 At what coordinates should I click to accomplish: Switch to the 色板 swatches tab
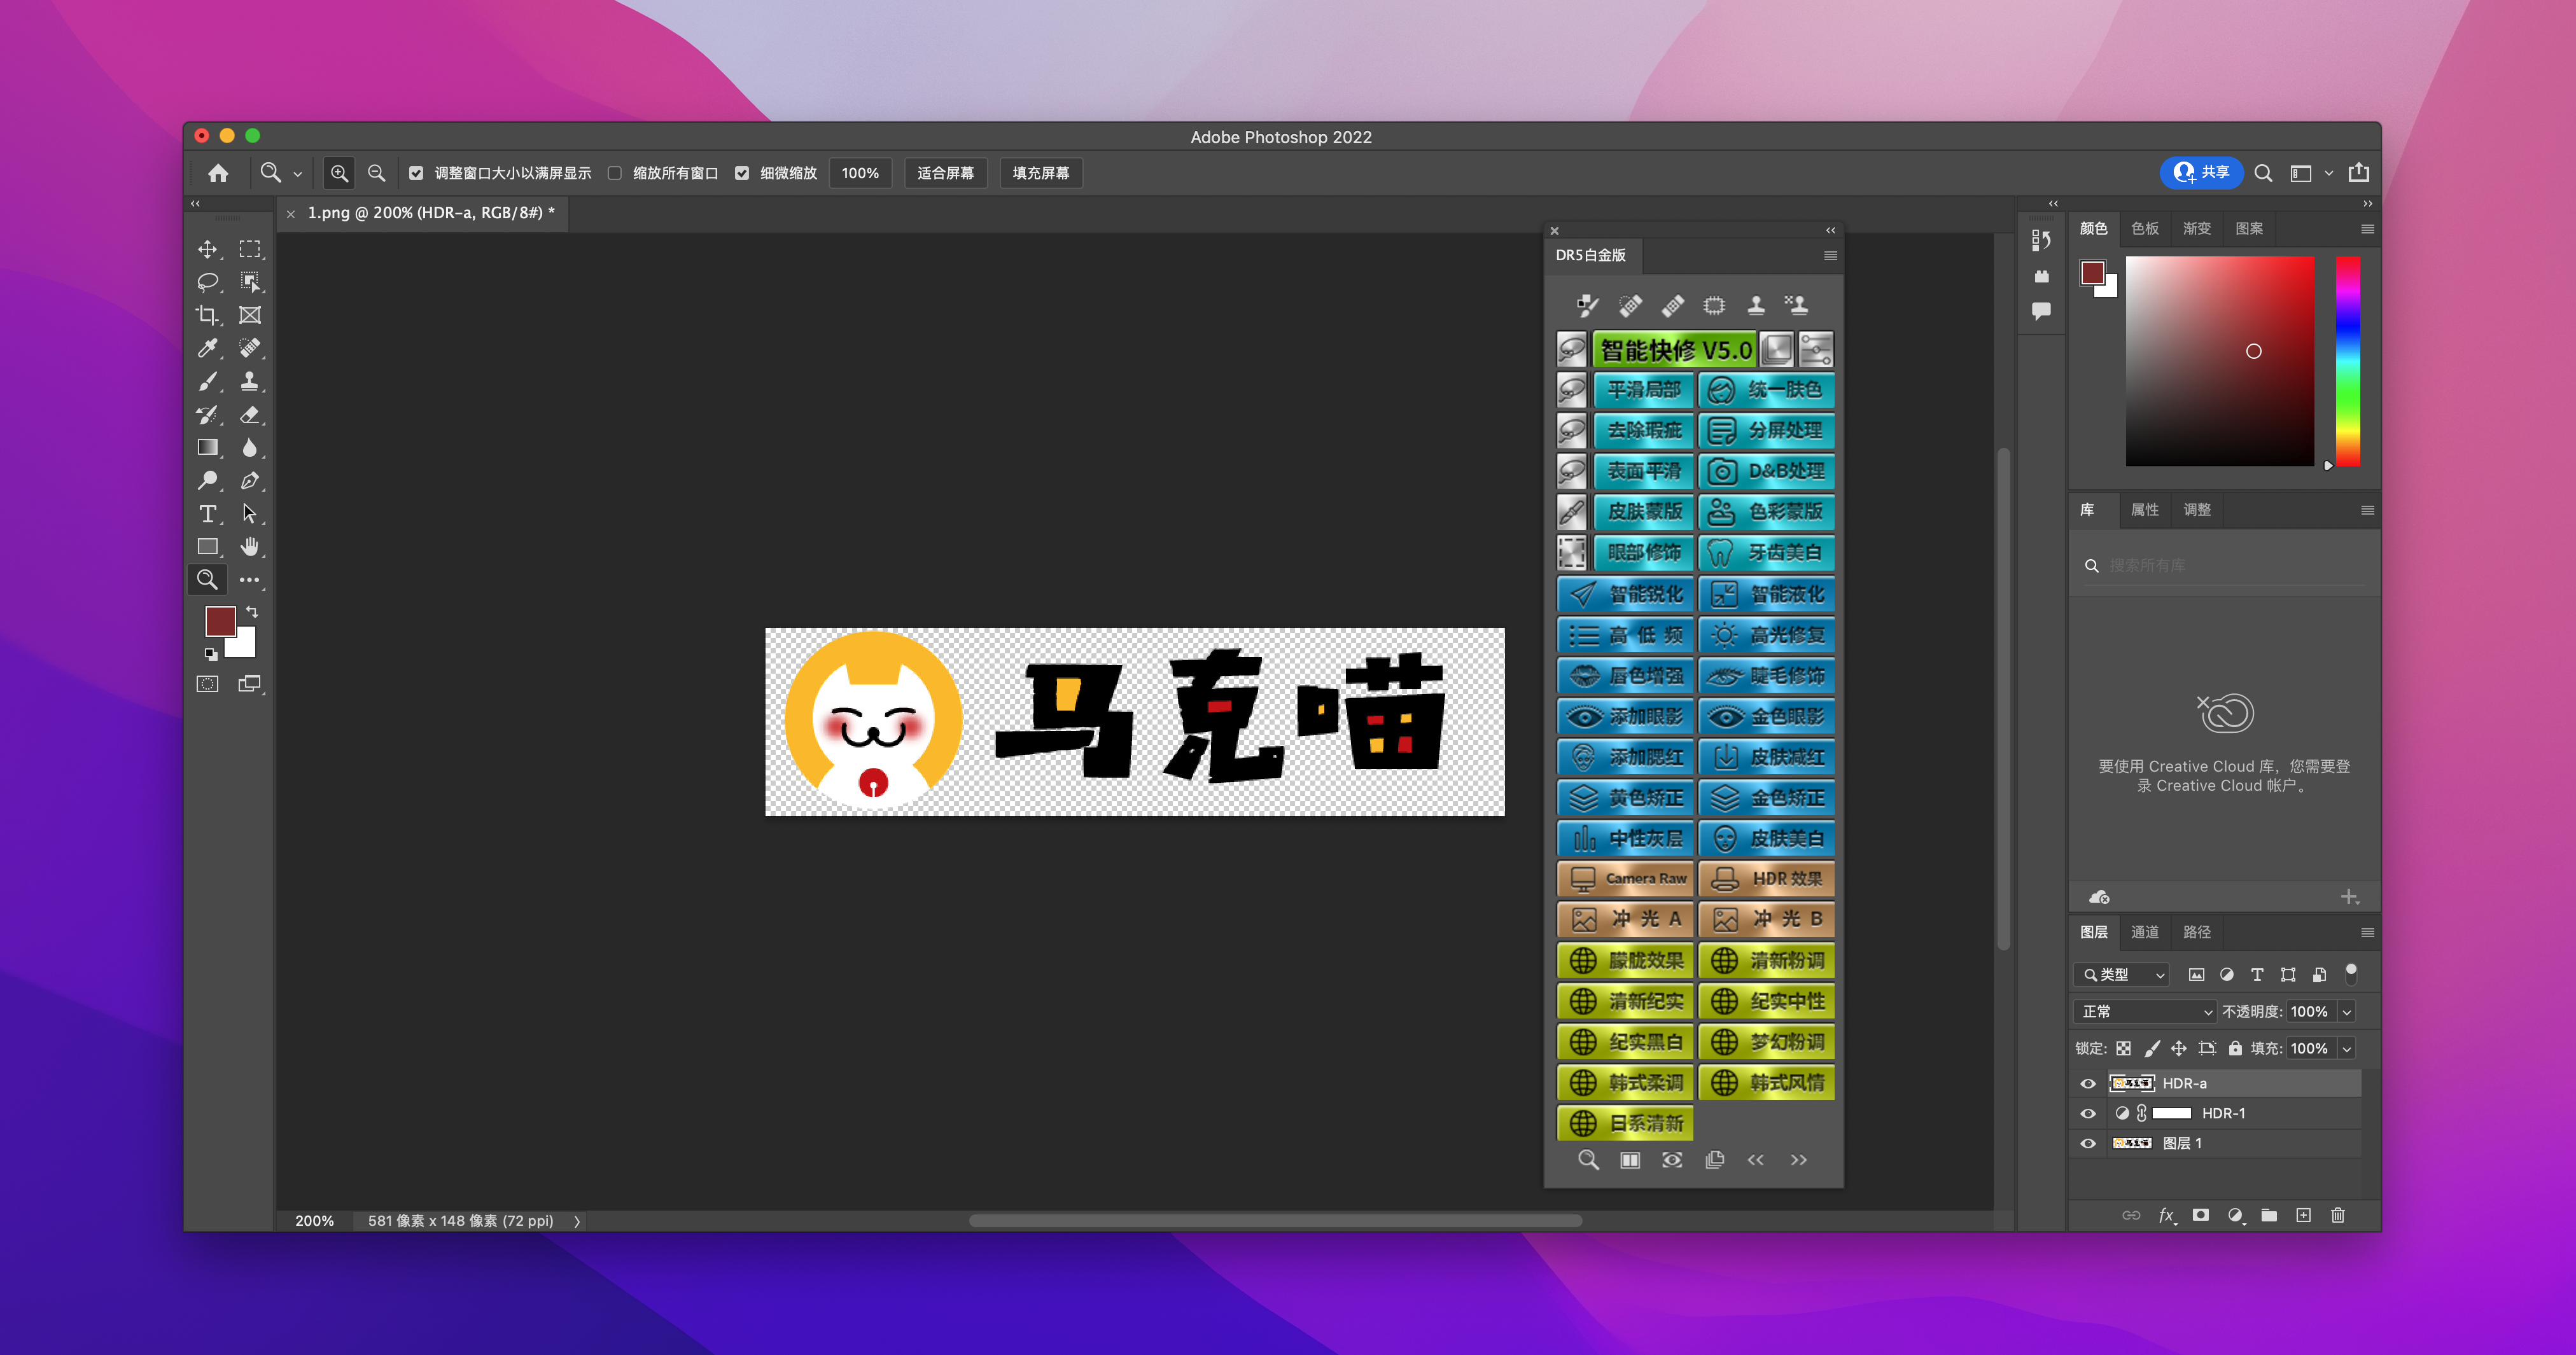coord(2144,228)
